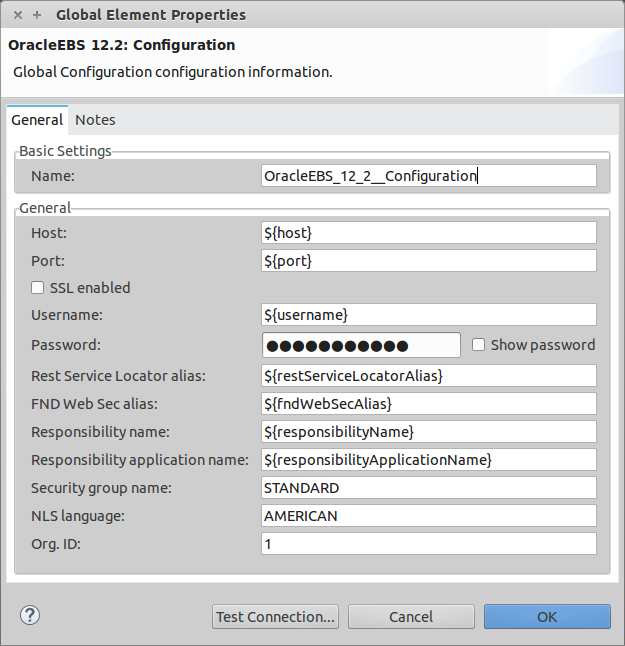625x646 pixels.
Task: Close the Global Element Properties dialog
Action: (x=18, y=15)
